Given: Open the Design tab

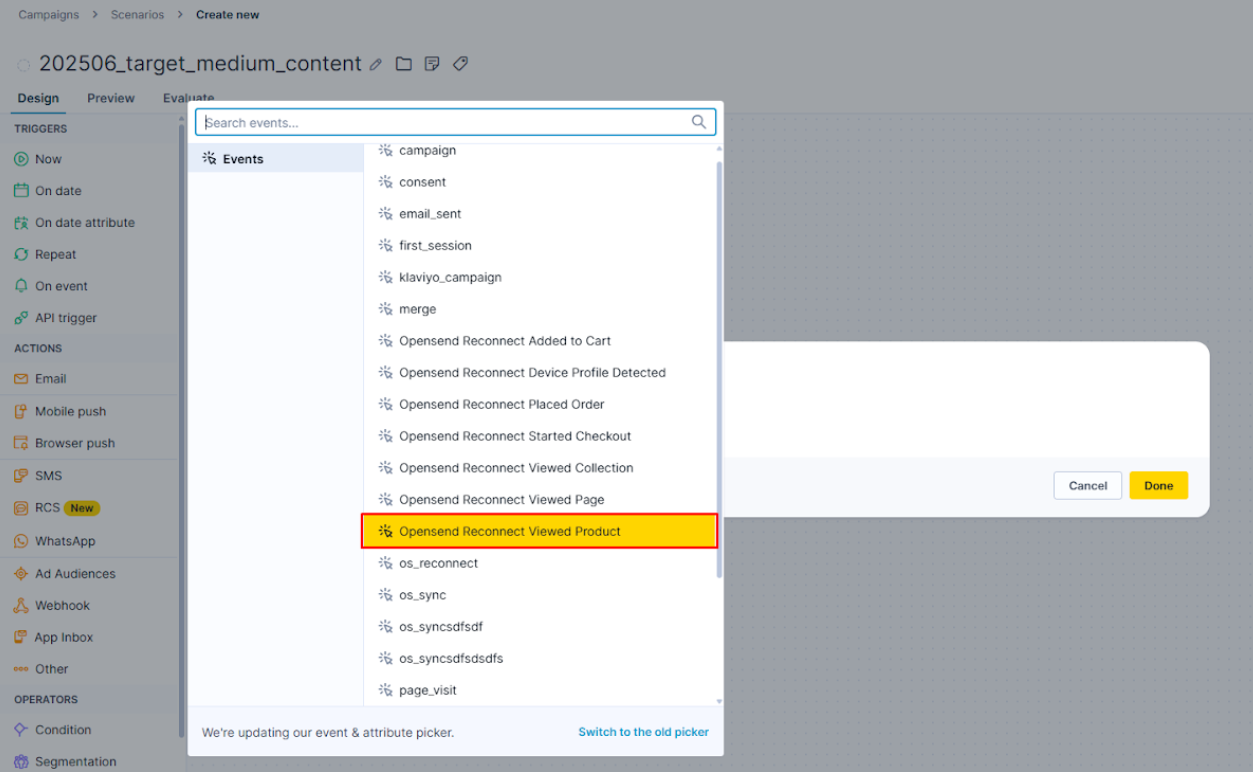Looking at the screenshot, I should tap(38, 98).
